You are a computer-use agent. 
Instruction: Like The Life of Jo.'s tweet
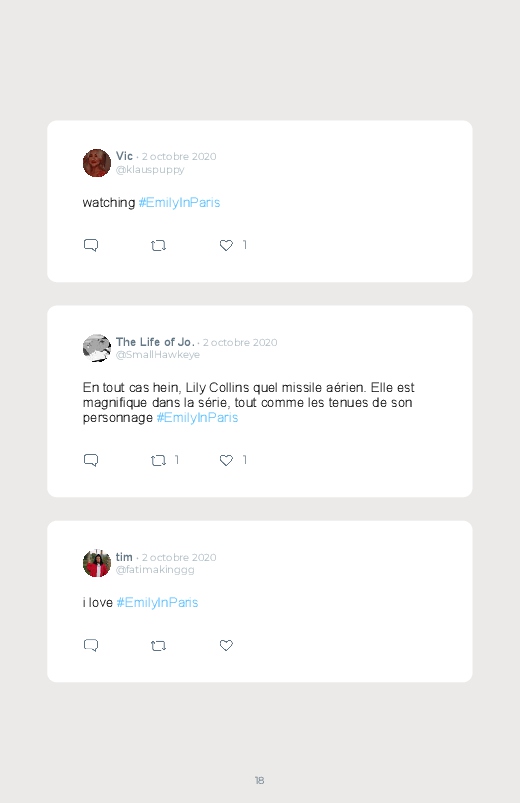pyautogui.click(x=226, y=460)
